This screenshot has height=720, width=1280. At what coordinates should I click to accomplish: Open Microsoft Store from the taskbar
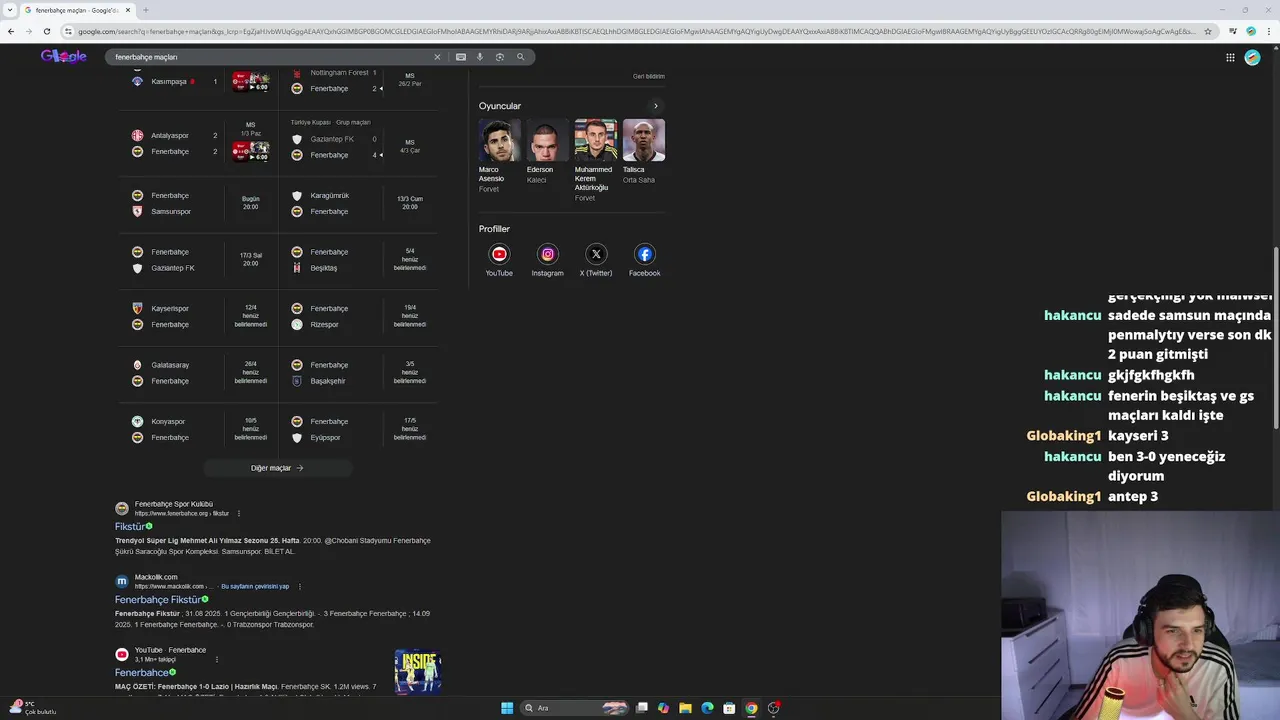click(729, 708)
